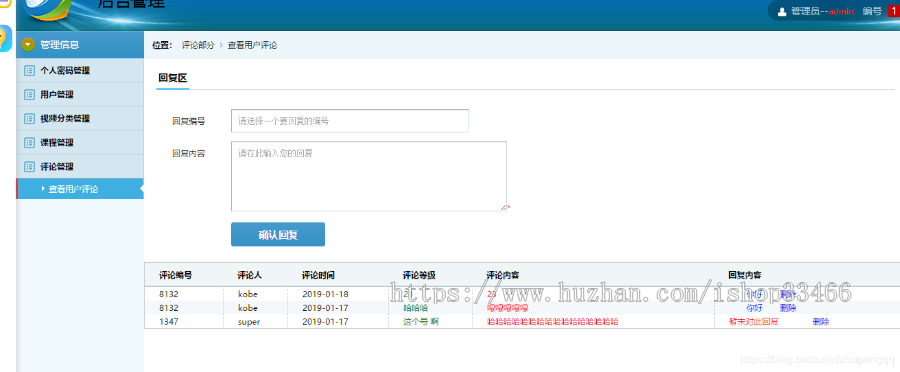Click the list icon beside 课程管理
The image size is (900, 372).
pyautogui.click(x=29, y=142)
